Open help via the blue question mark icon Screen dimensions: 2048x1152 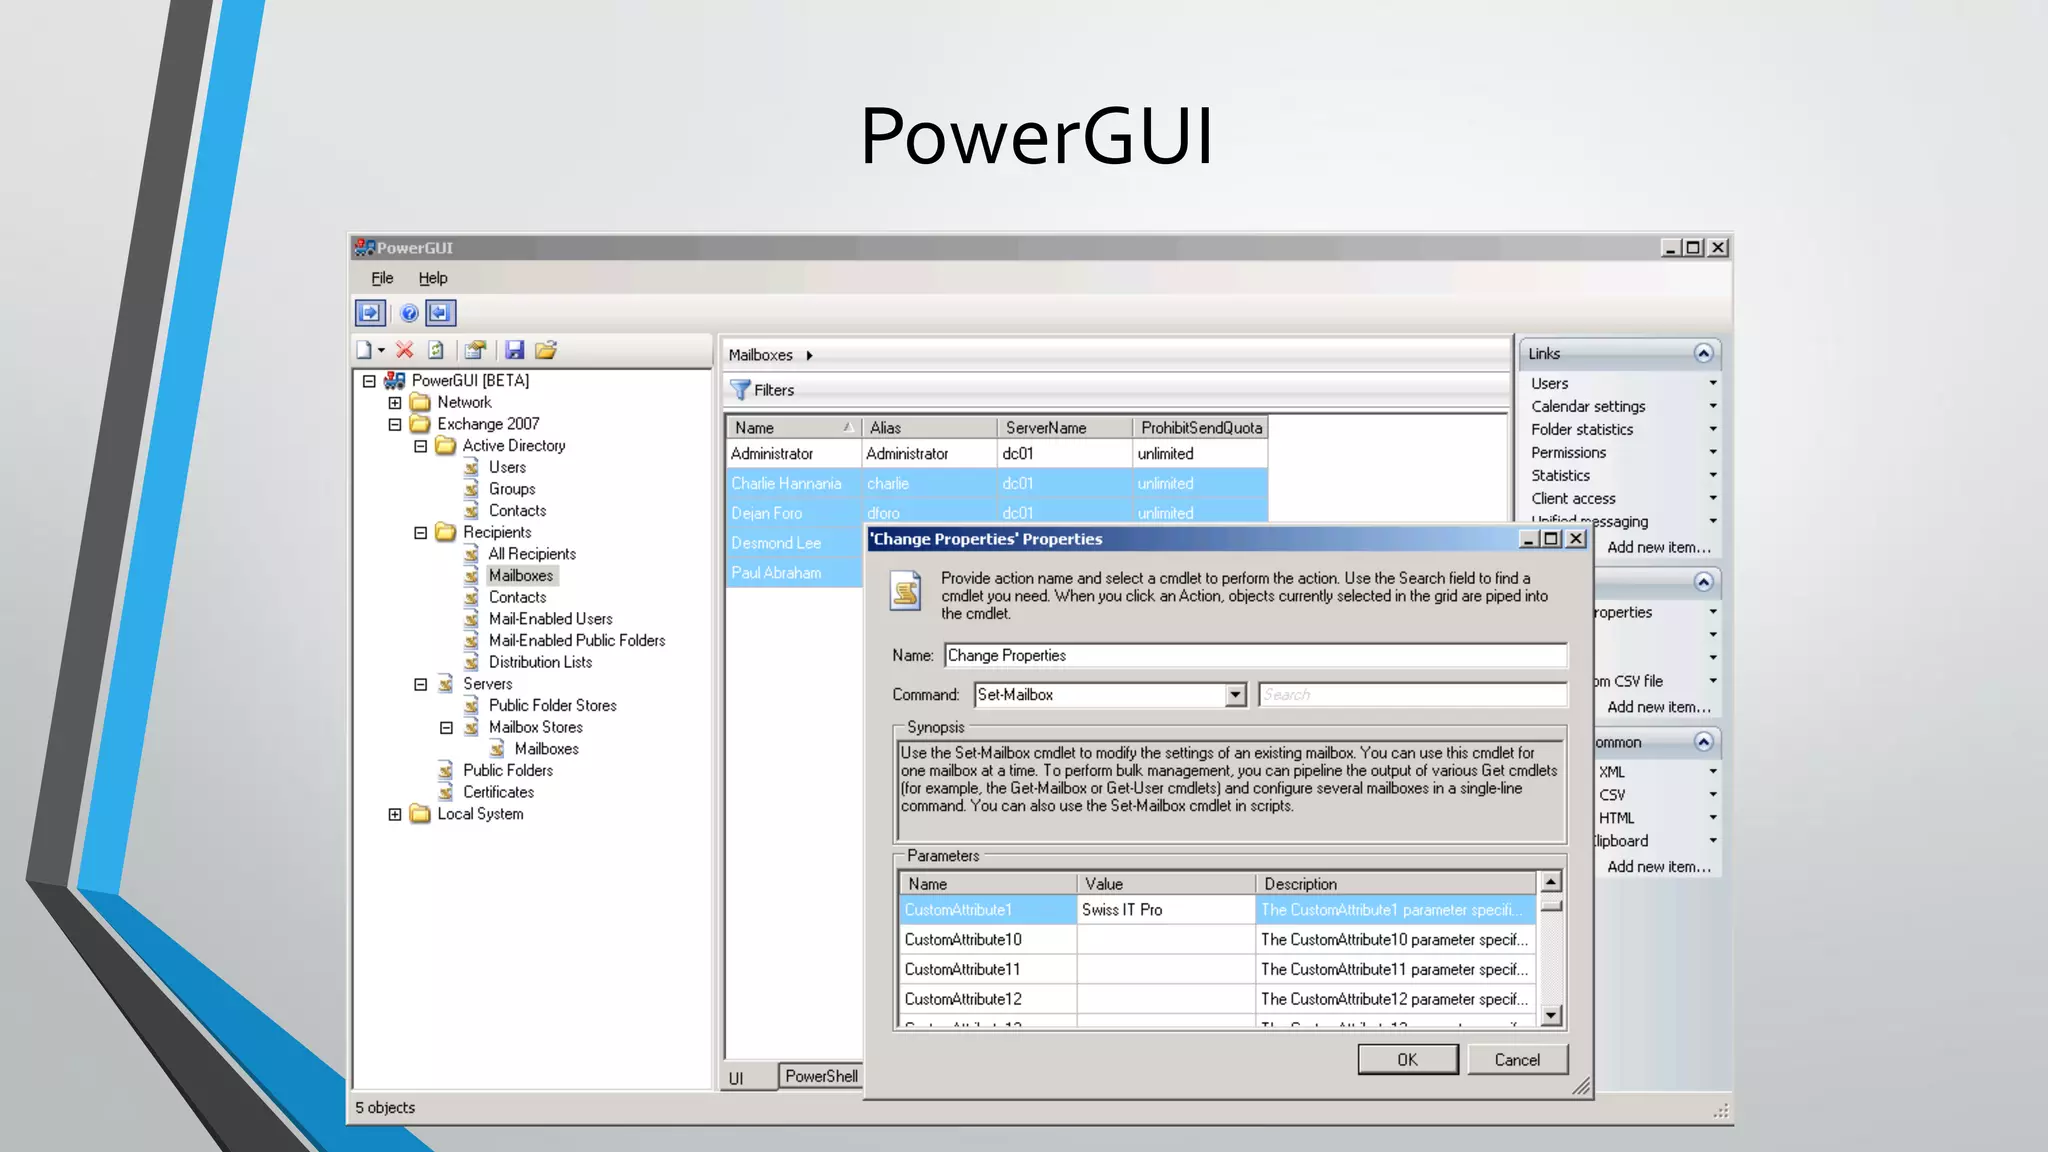pos(409,313)
